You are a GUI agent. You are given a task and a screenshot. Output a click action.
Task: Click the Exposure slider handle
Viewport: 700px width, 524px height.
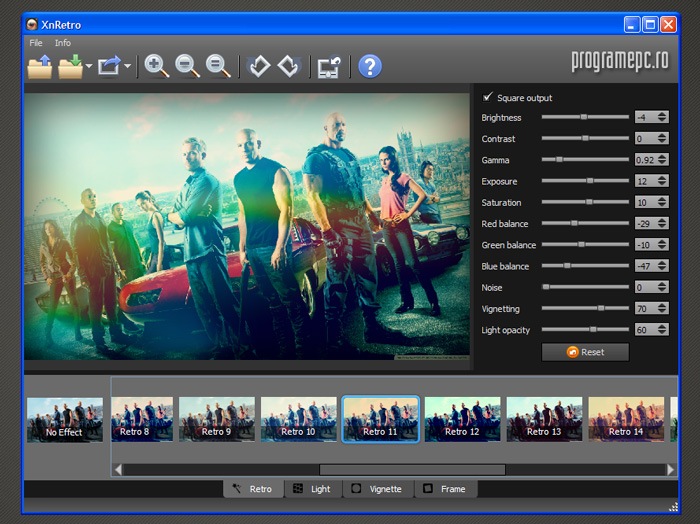pos(590,181)
